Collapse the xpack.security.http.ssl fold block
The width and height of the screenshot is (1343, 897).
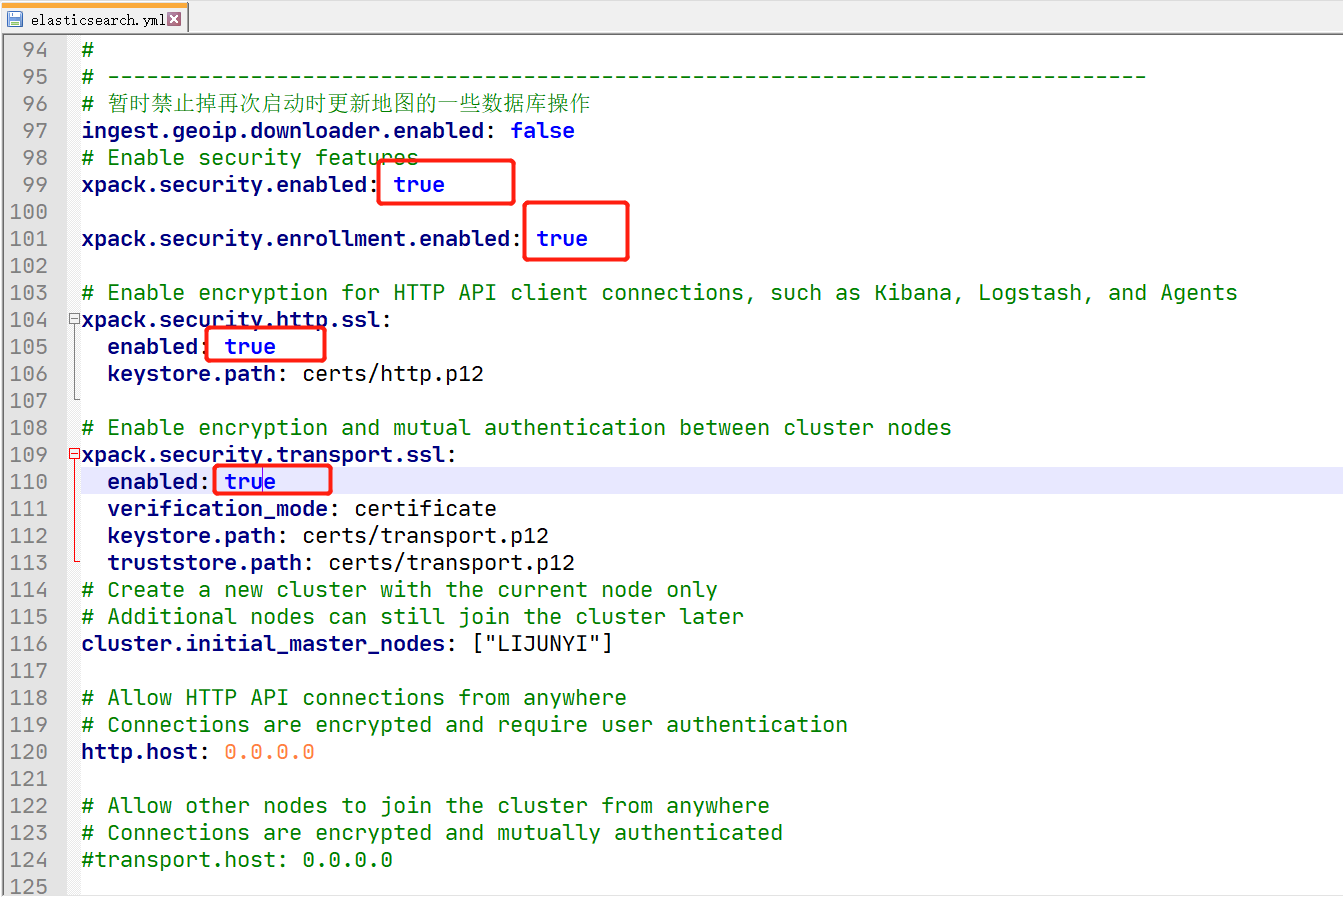click(x=74, y=320)
